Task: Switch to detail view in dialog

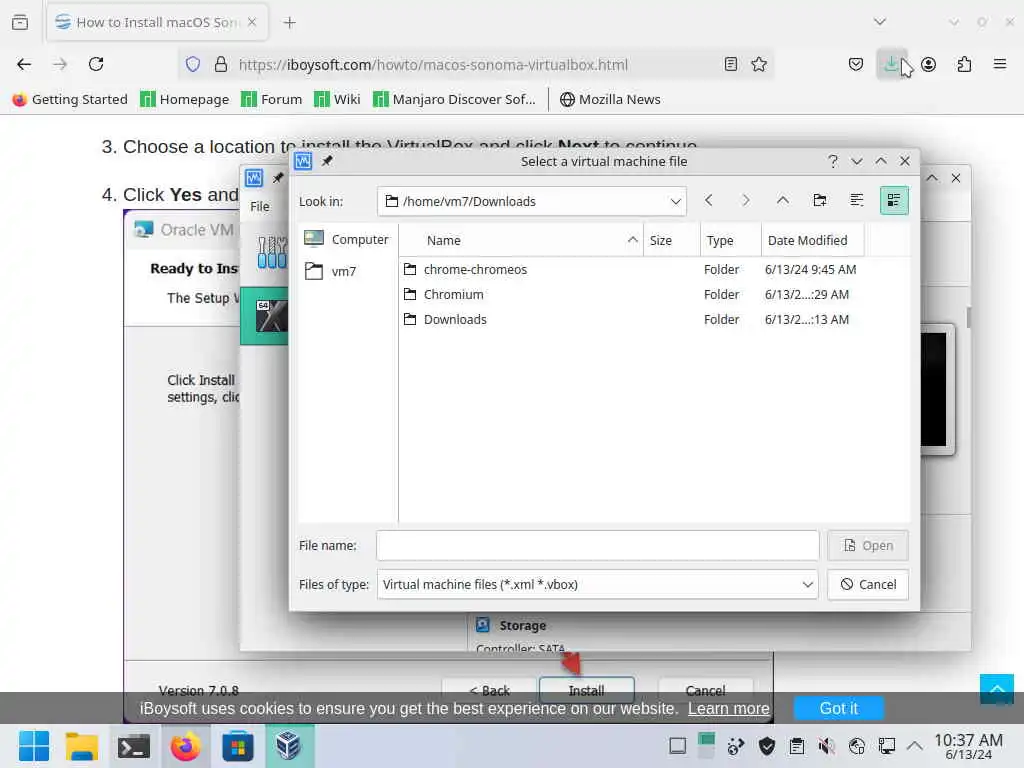Action: point(894,200)
